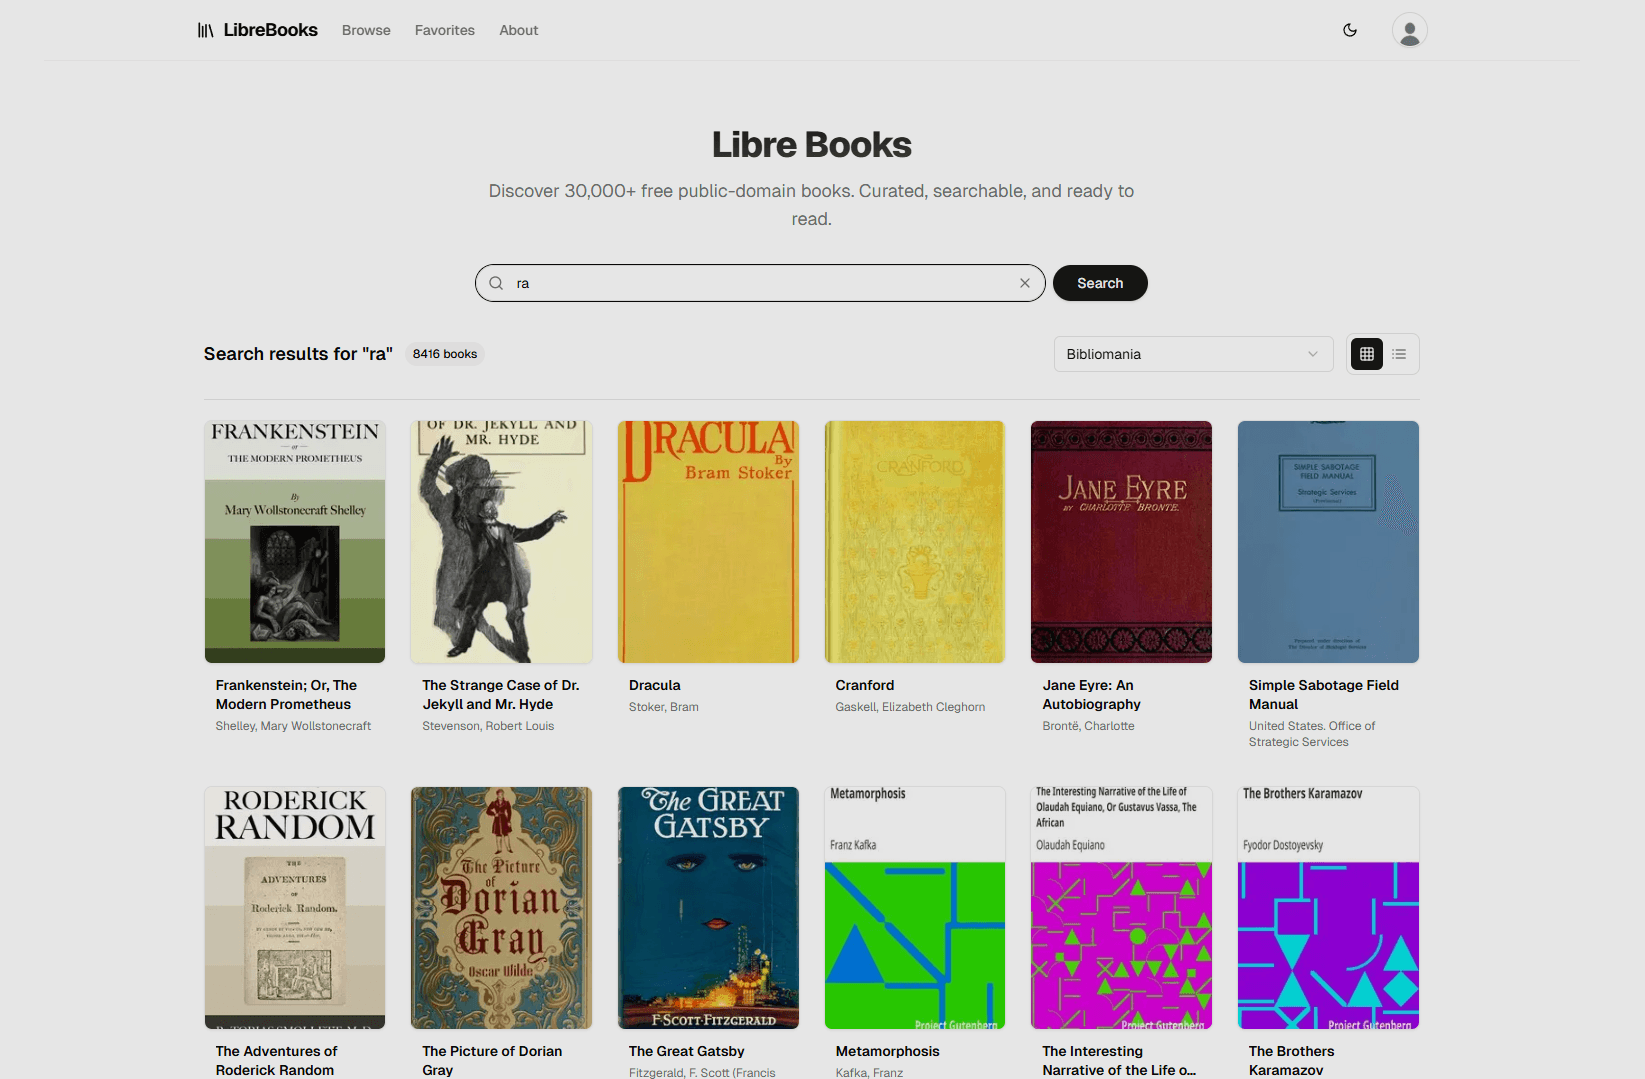Go to the Favorites page
The image size is (1645, 1079).
click(x=444, y=30)
